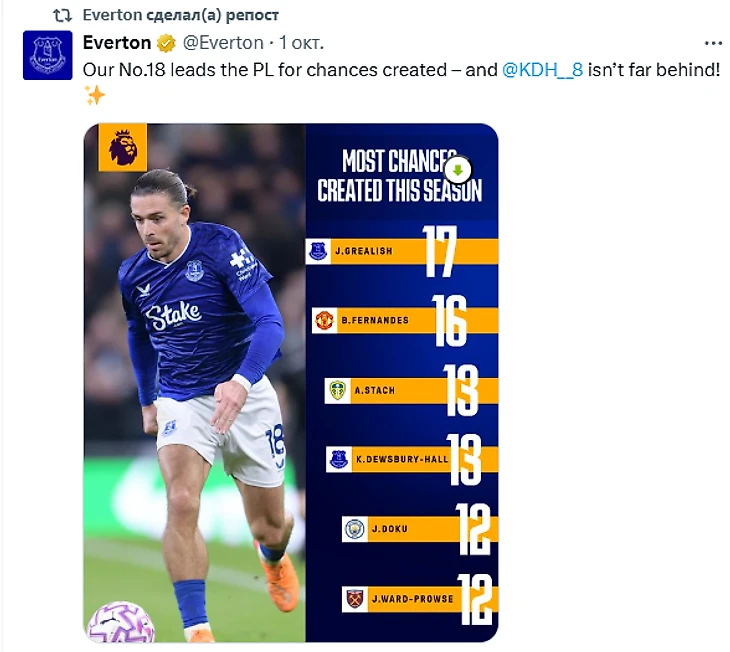Viewport: 730px width, 652px height.
Task: Click the West Ham crest beside J.Ward-Prowse
Action: (355, 598)
